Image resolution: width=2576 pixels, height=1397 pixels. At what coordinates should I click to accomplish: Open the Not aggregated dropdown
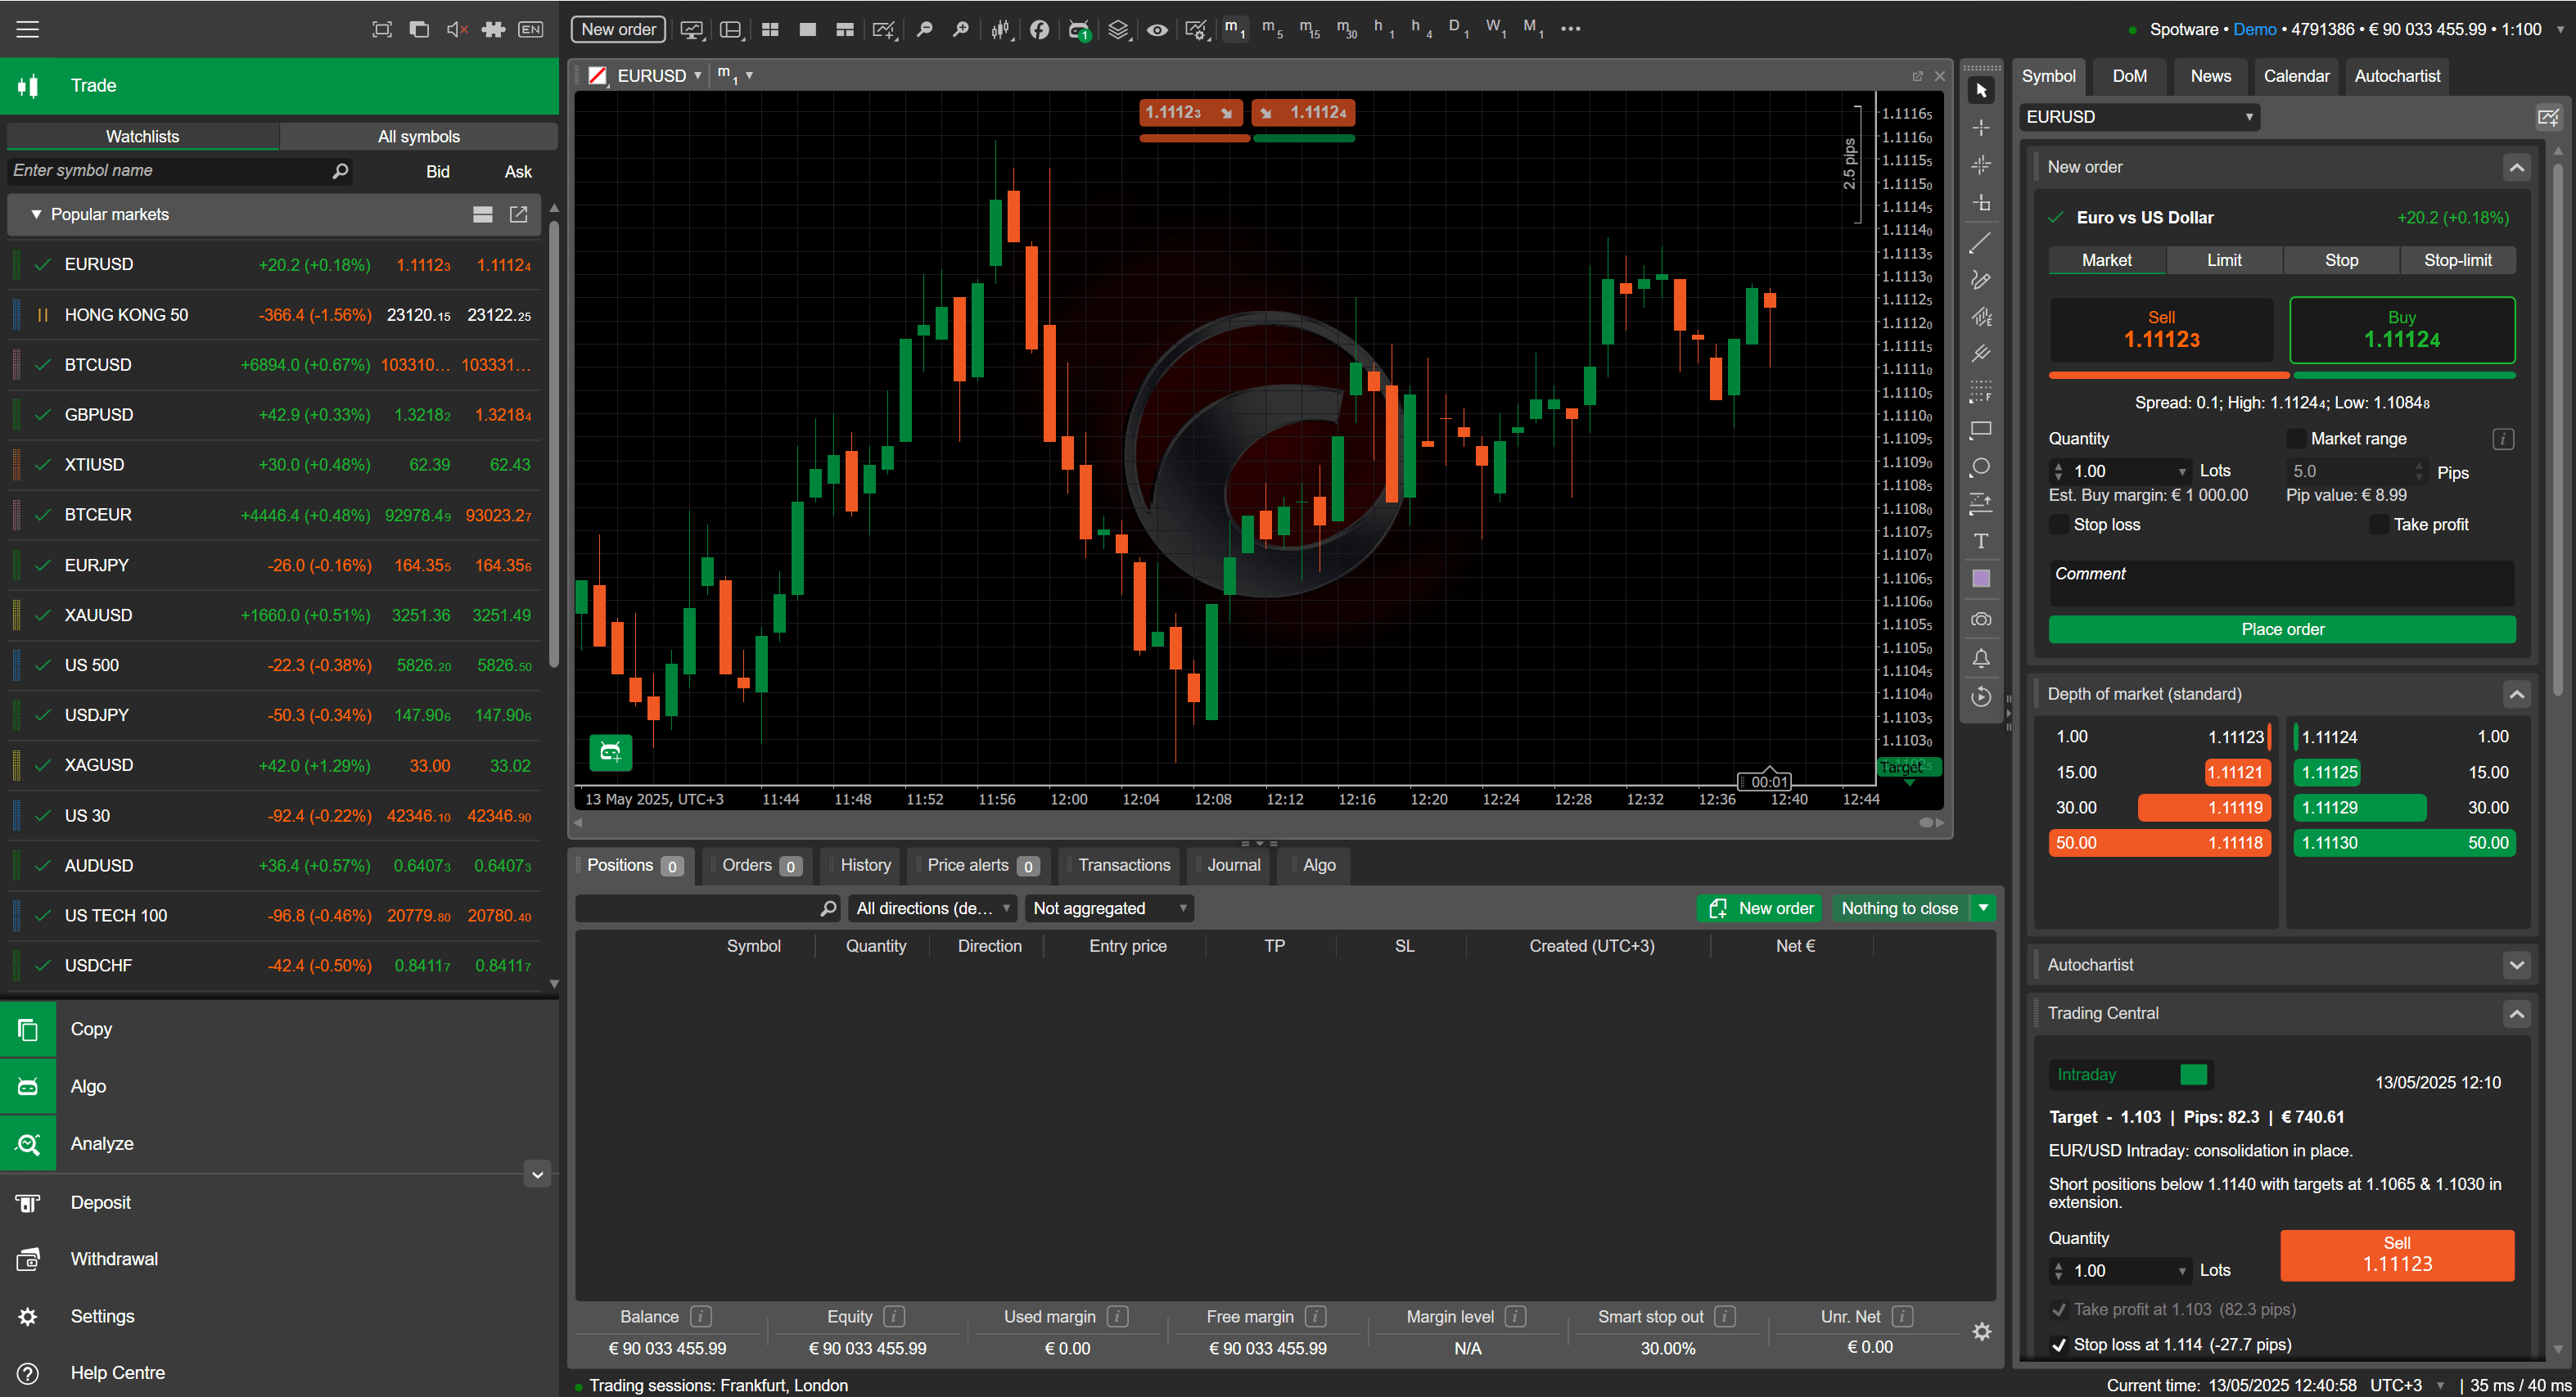[1108, 908]
